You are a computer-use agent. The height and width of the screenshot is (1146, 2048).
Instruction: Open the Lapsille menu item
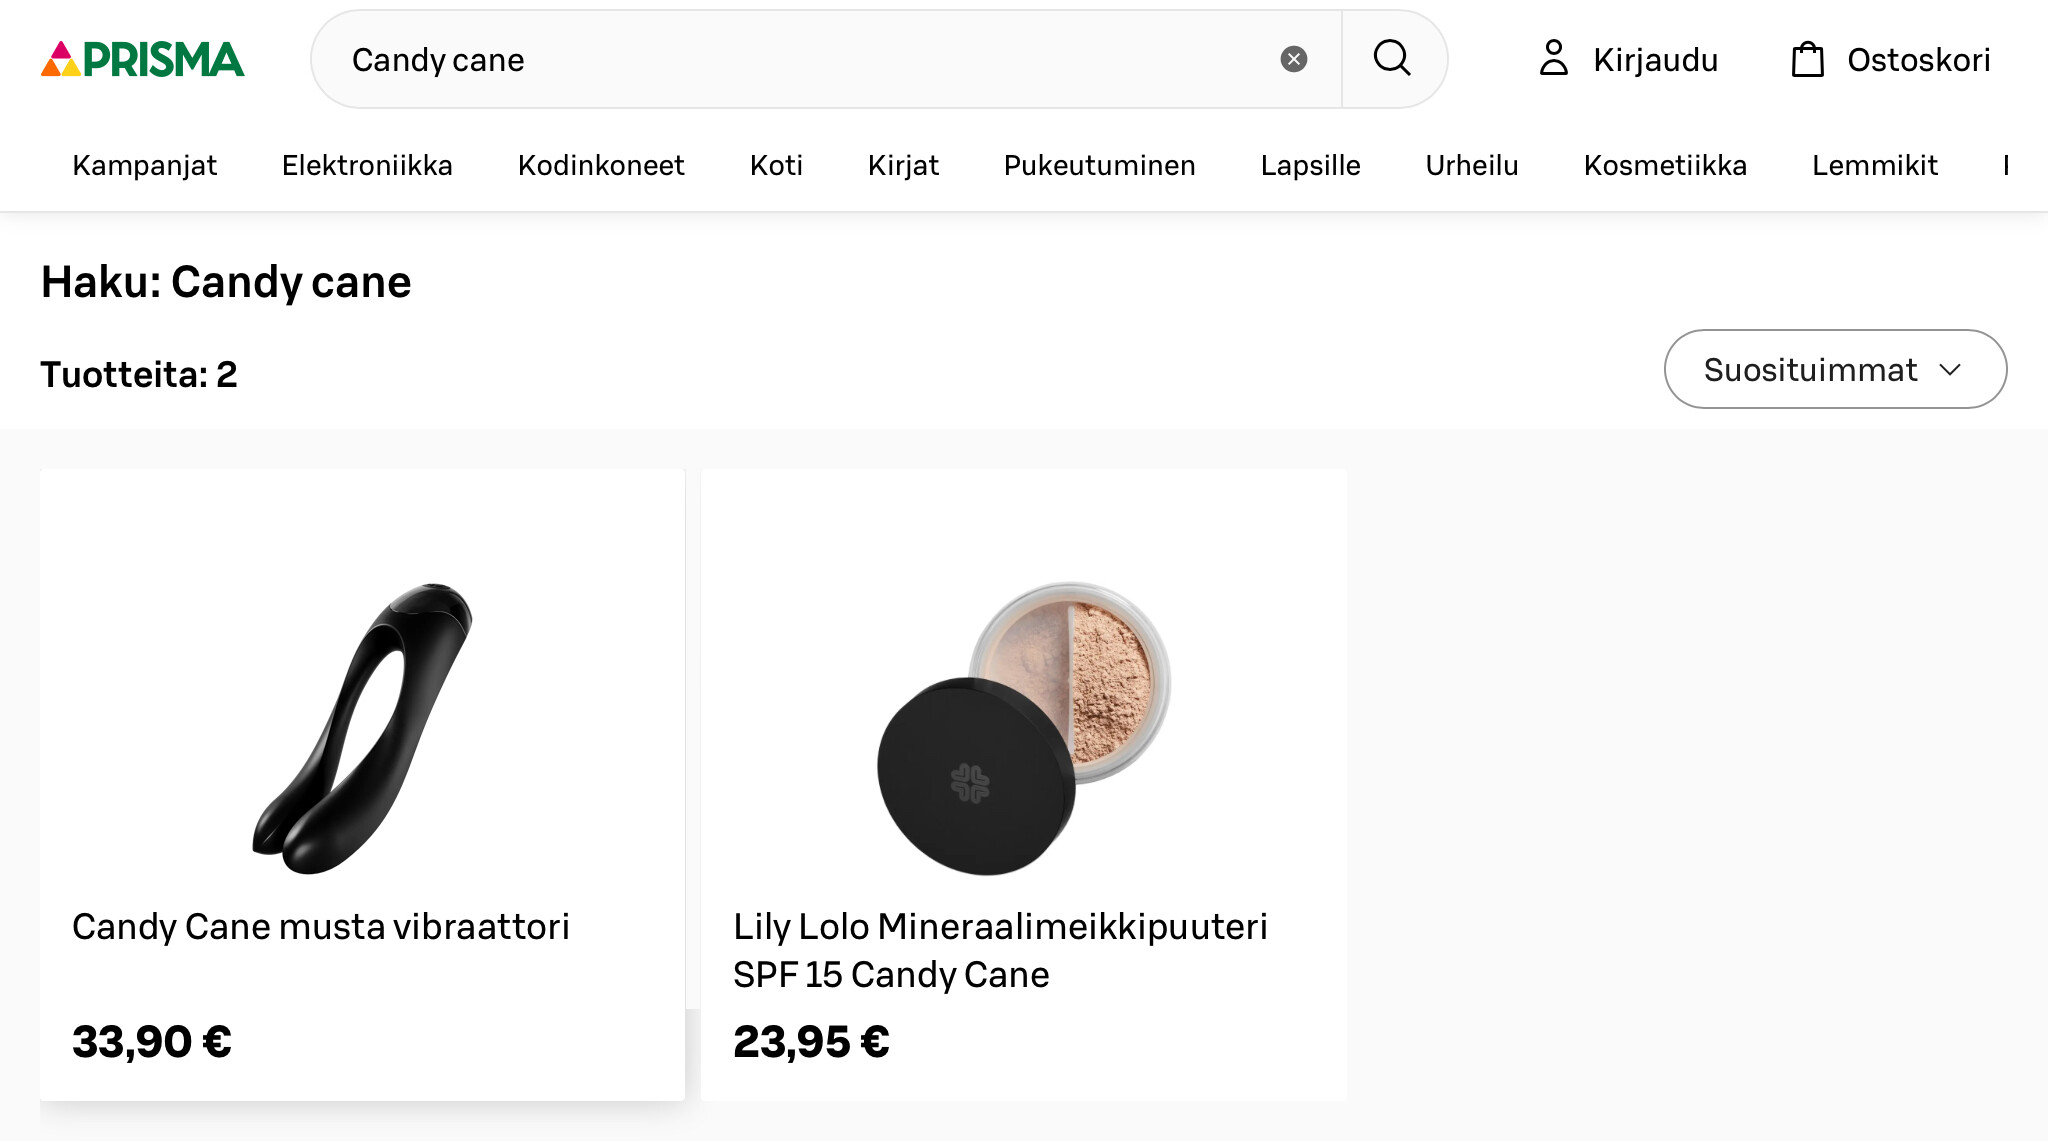[1310, 166]
